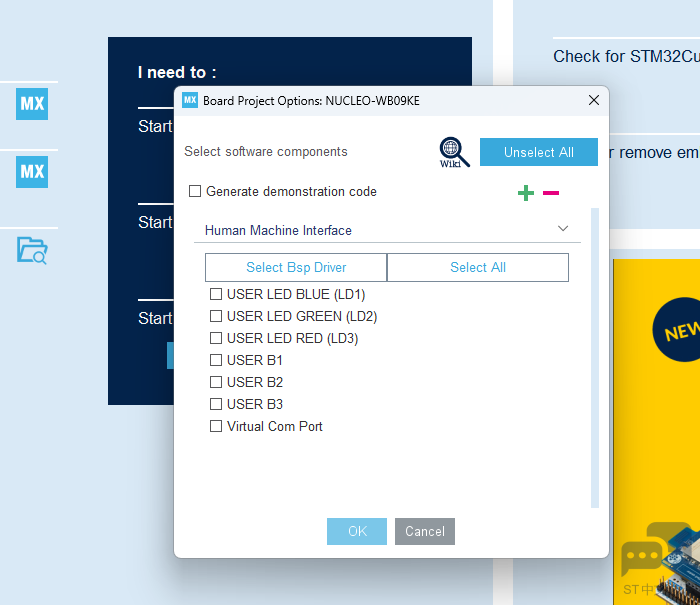The height and width of the screenshot is (605, 700).
Task: Open the Wiki magnifier icon
Action: tap(454, 152)
